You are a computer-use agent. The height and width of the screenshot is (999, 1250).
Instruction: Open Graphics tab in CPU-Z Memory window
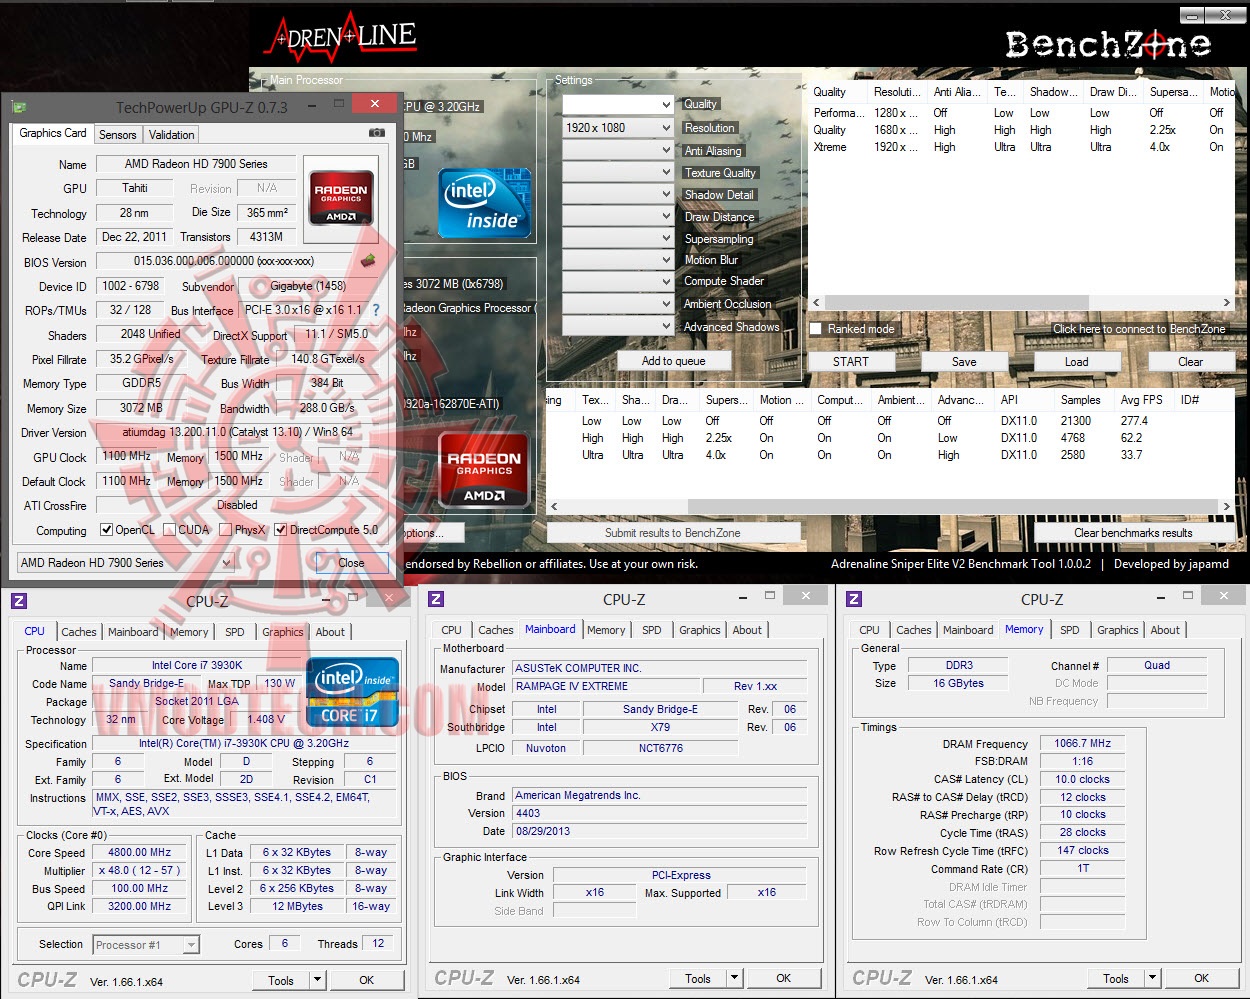1117,630
